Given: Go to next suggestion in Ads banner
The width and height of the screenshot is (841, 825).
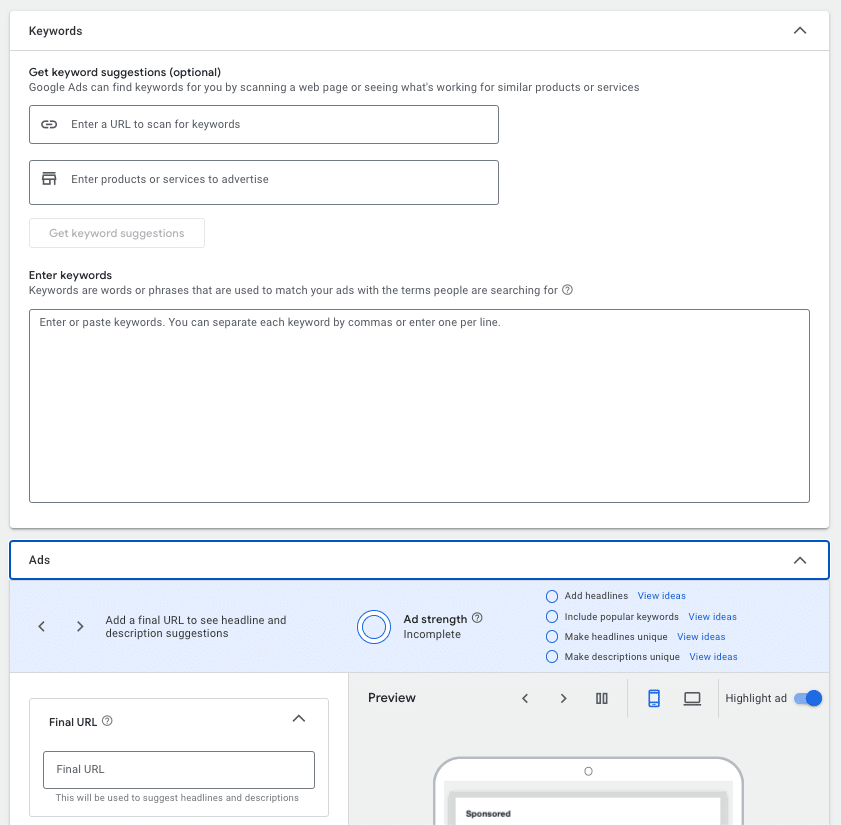Looking at the screenshot, I should [x=80, y=626].
